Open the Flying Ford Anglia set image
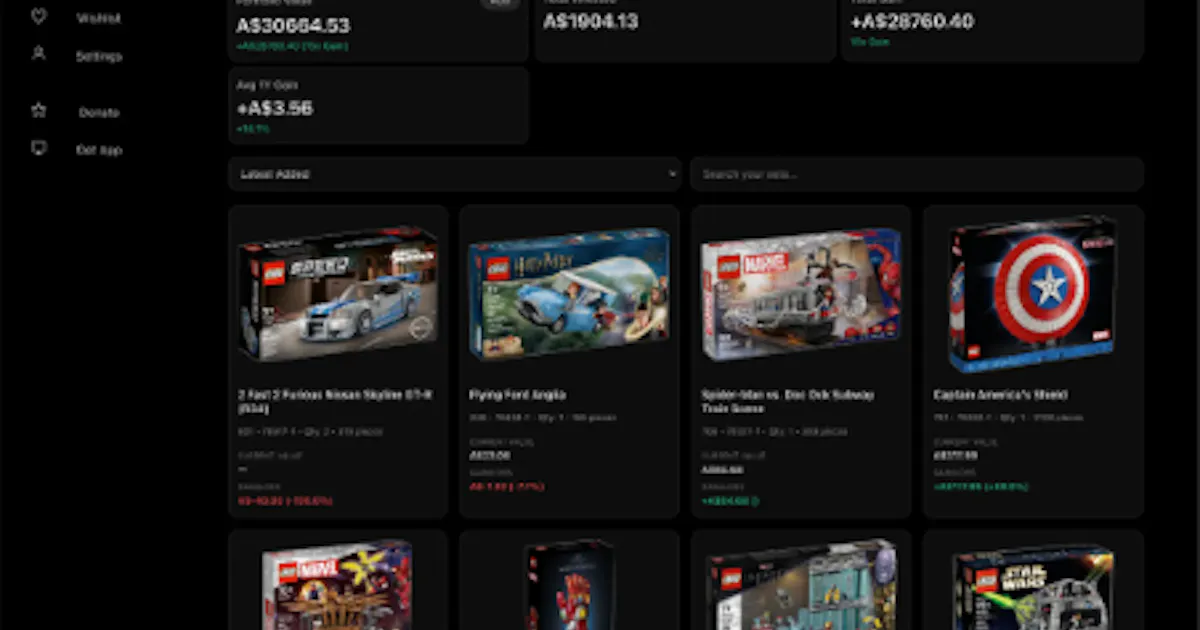The image size is (1200, 630). click(569, 293)
